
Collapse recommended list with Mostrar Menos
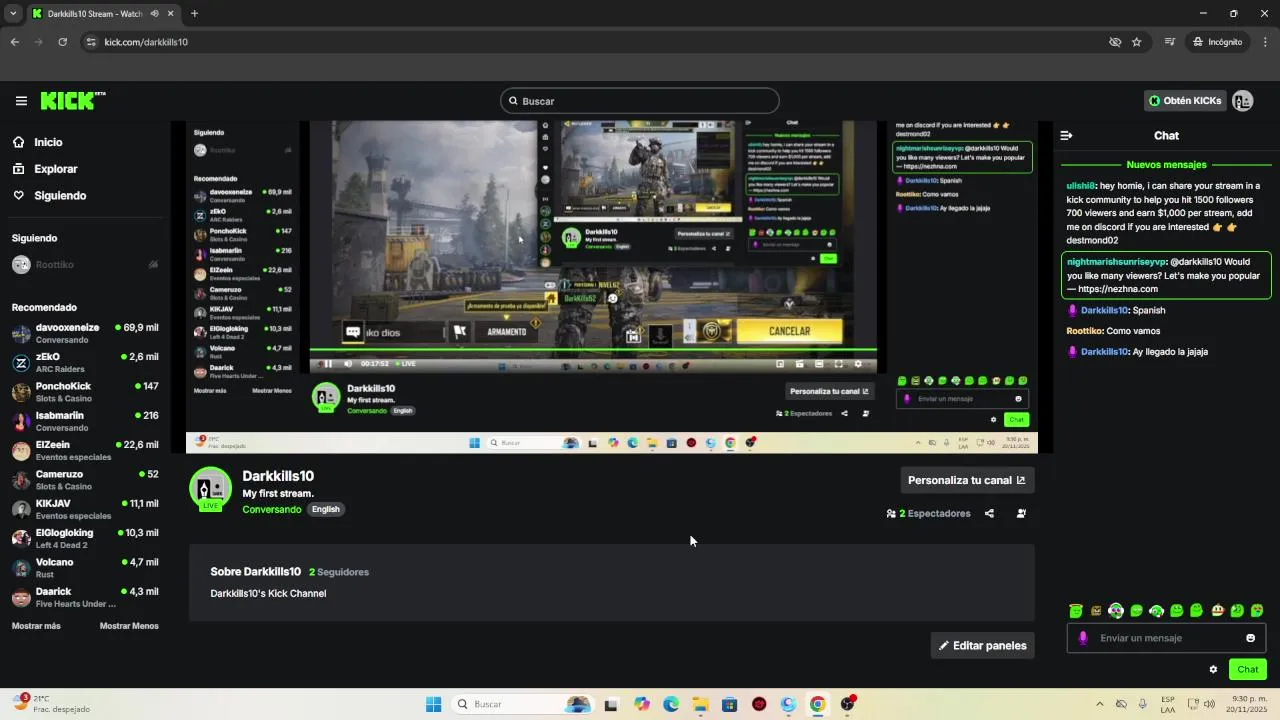click(x=129, y=626)
